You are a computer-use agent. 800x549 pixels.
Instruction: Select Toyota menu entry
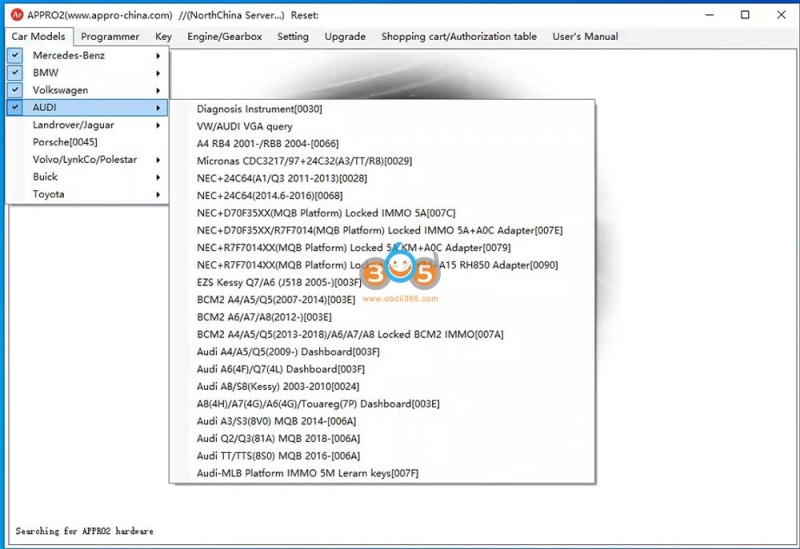click(87, 194)
